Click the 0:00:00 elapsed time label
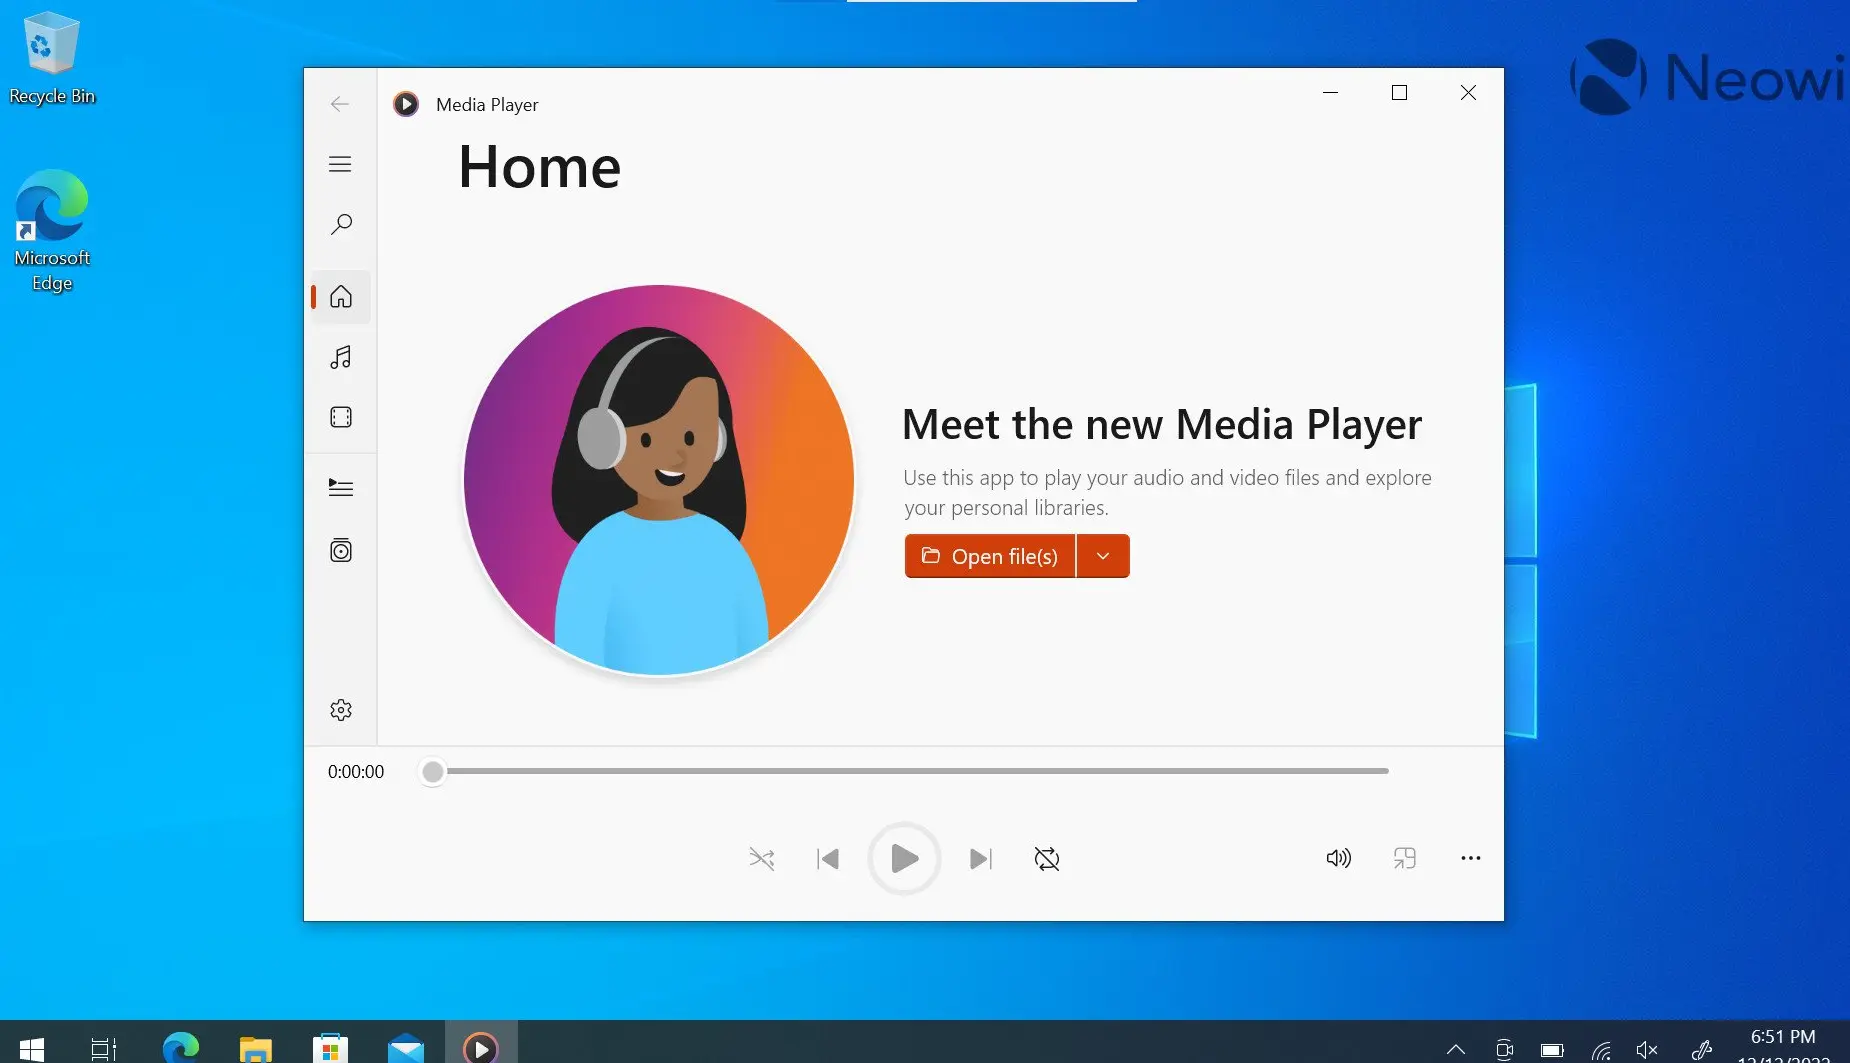This screenshot has height=1063, width=1850. click(356, 772)
